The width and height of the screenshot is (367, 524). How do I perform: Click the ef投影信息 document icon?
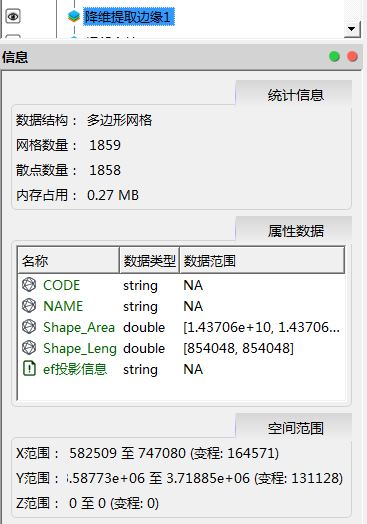[x=29, y=369]
